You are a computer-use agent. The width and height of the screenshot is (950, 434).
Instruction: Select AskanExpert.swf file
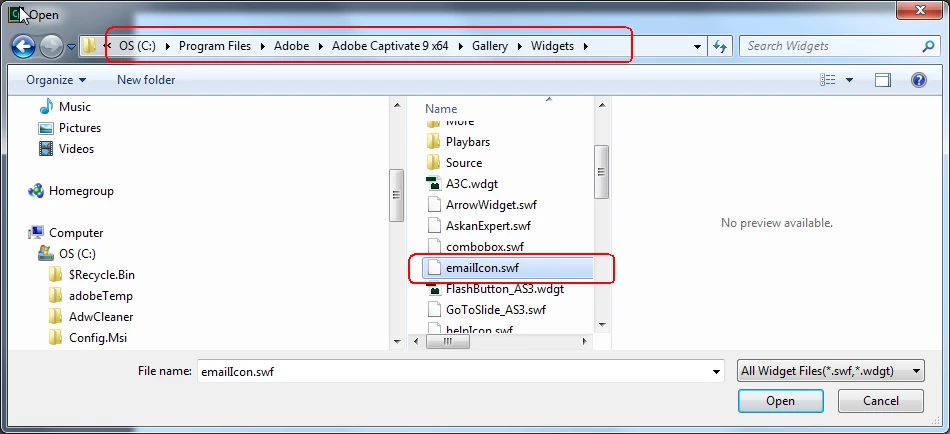pyautogui.click(x=488, y=226)
